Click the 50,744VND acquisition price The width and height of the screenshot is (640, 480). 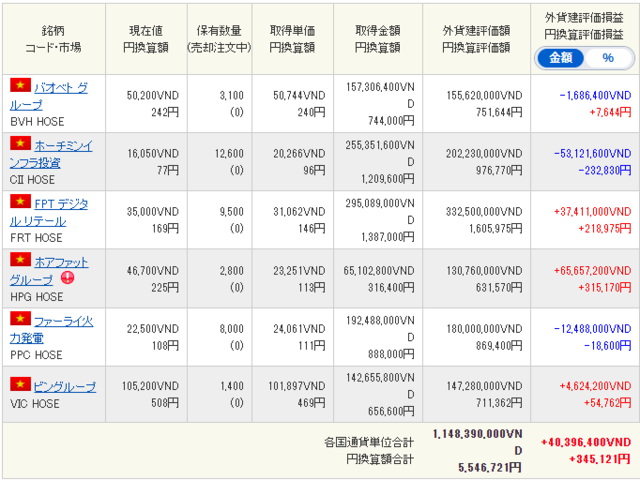click(x=299, y=96)
